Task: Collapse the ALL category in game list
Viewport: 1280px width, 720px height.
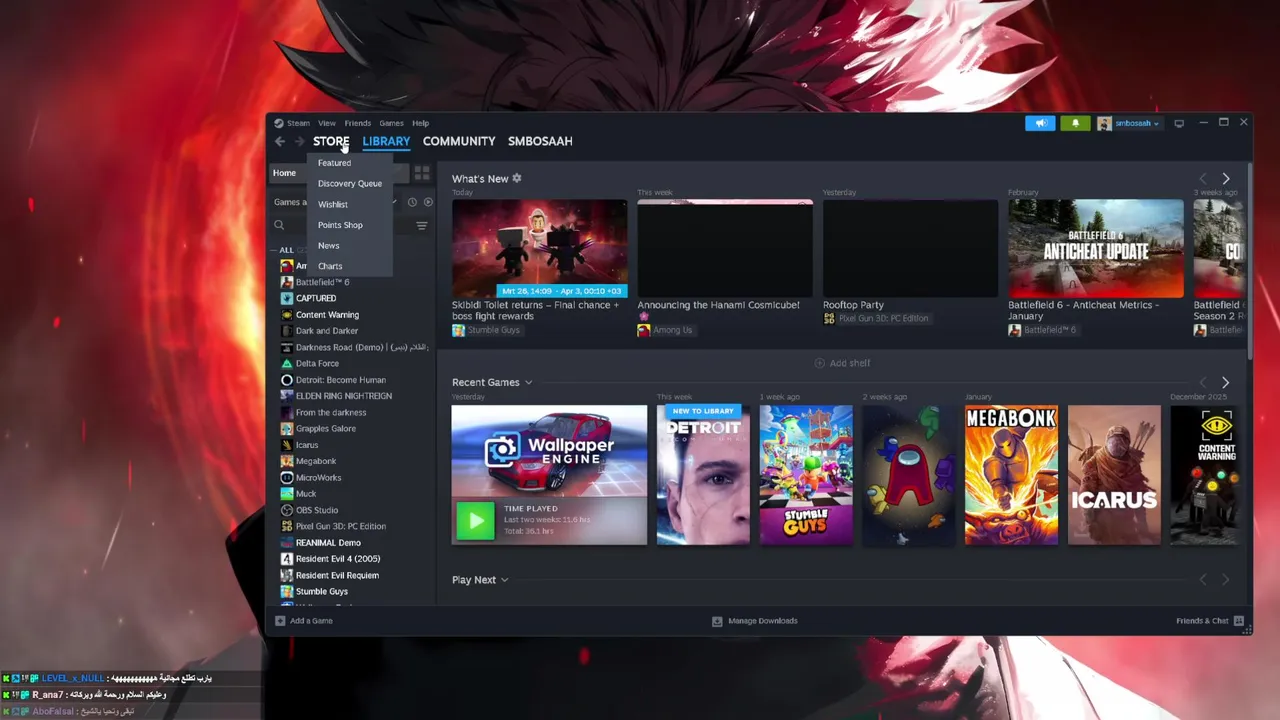Action: (272, 250)
